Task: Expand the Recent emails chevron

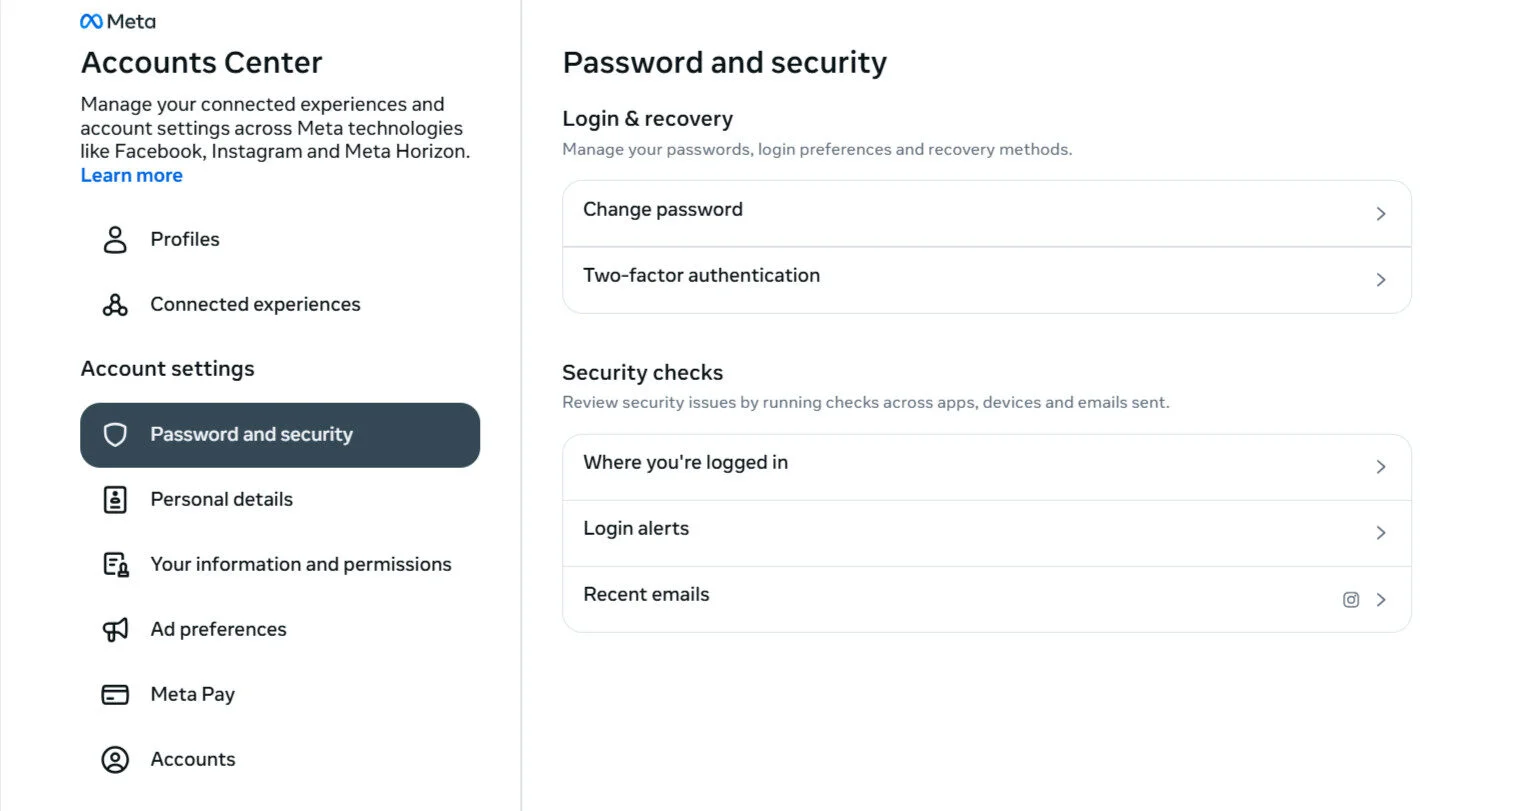Action: click(x=1381, y=599)
